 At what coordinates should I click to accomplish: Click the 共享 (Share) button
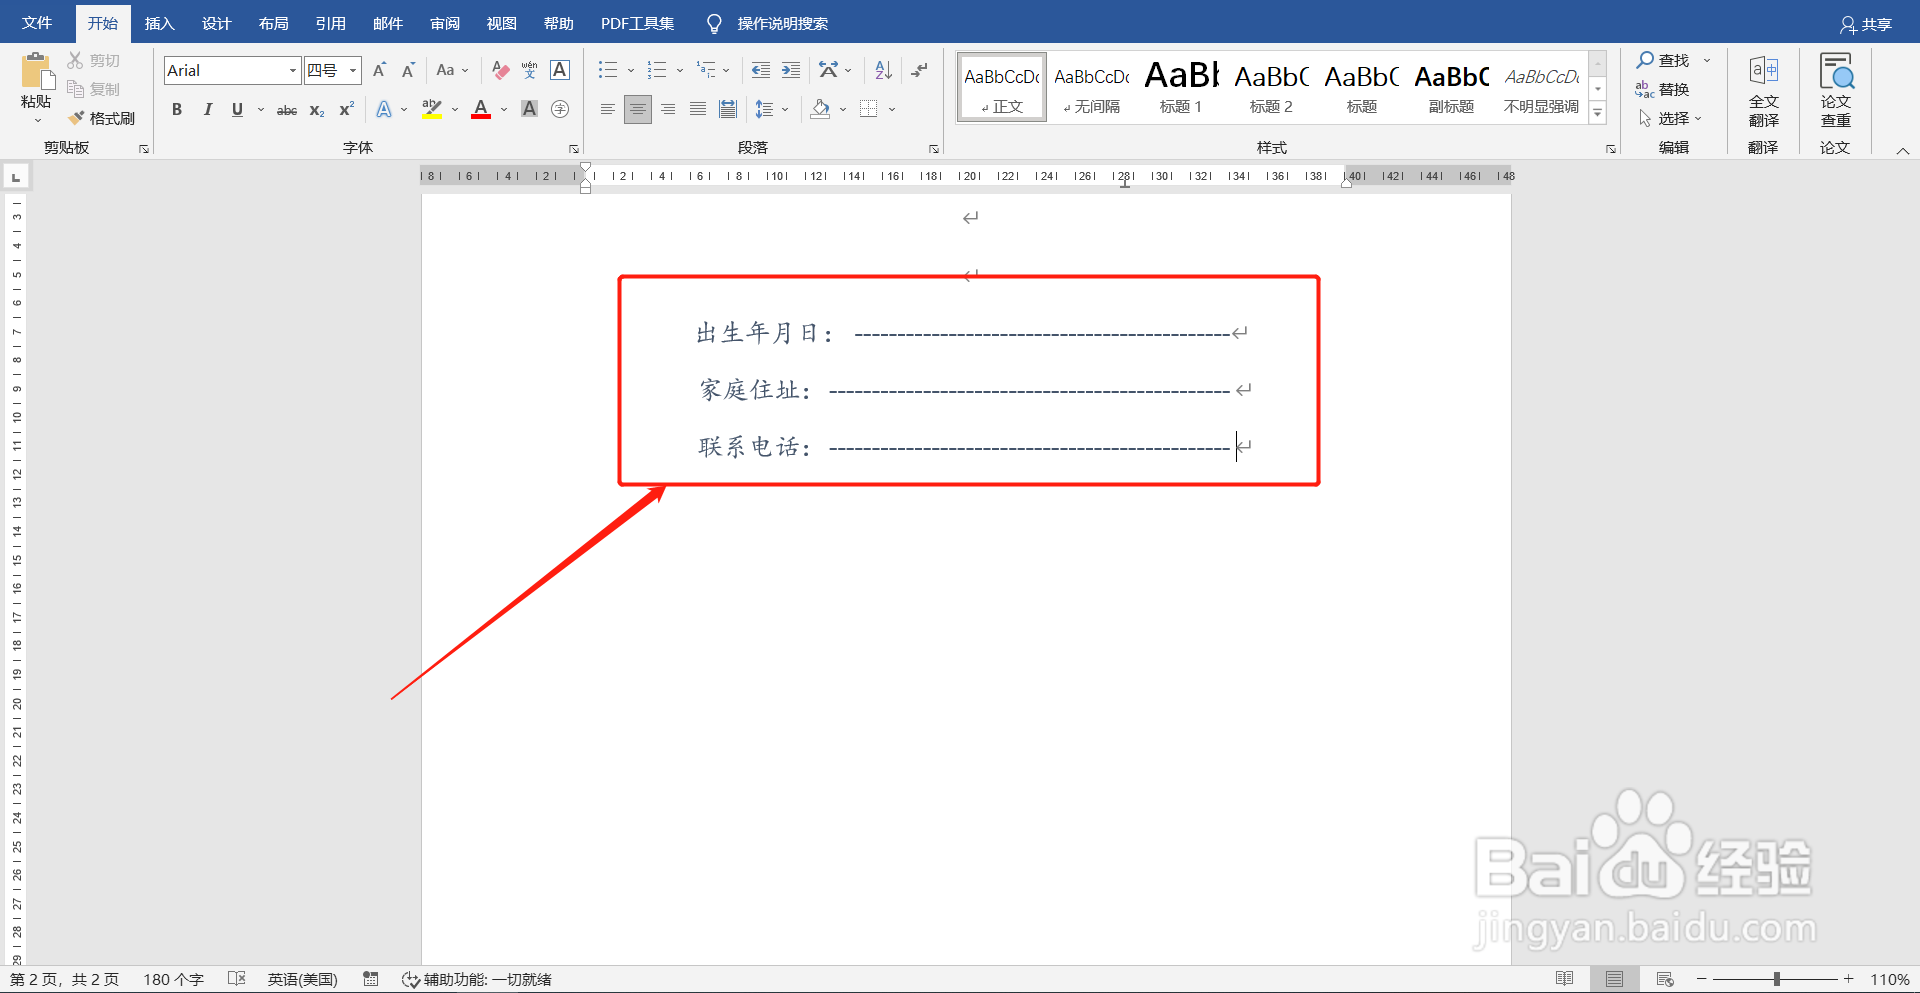[1866, 24]
